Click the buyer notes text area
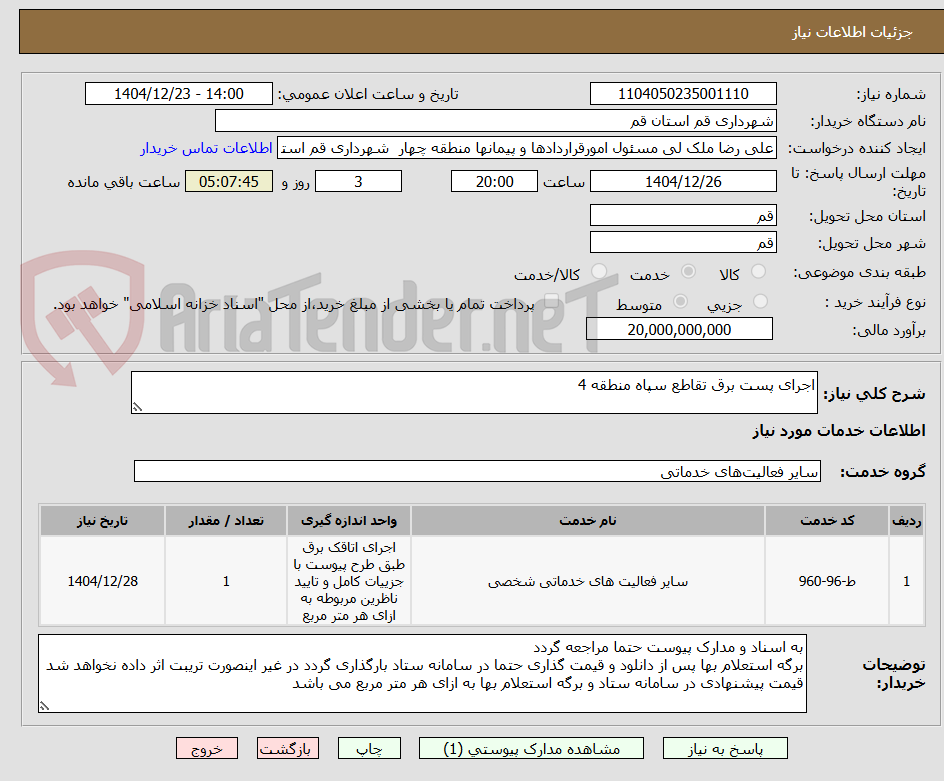 point(422,673)
